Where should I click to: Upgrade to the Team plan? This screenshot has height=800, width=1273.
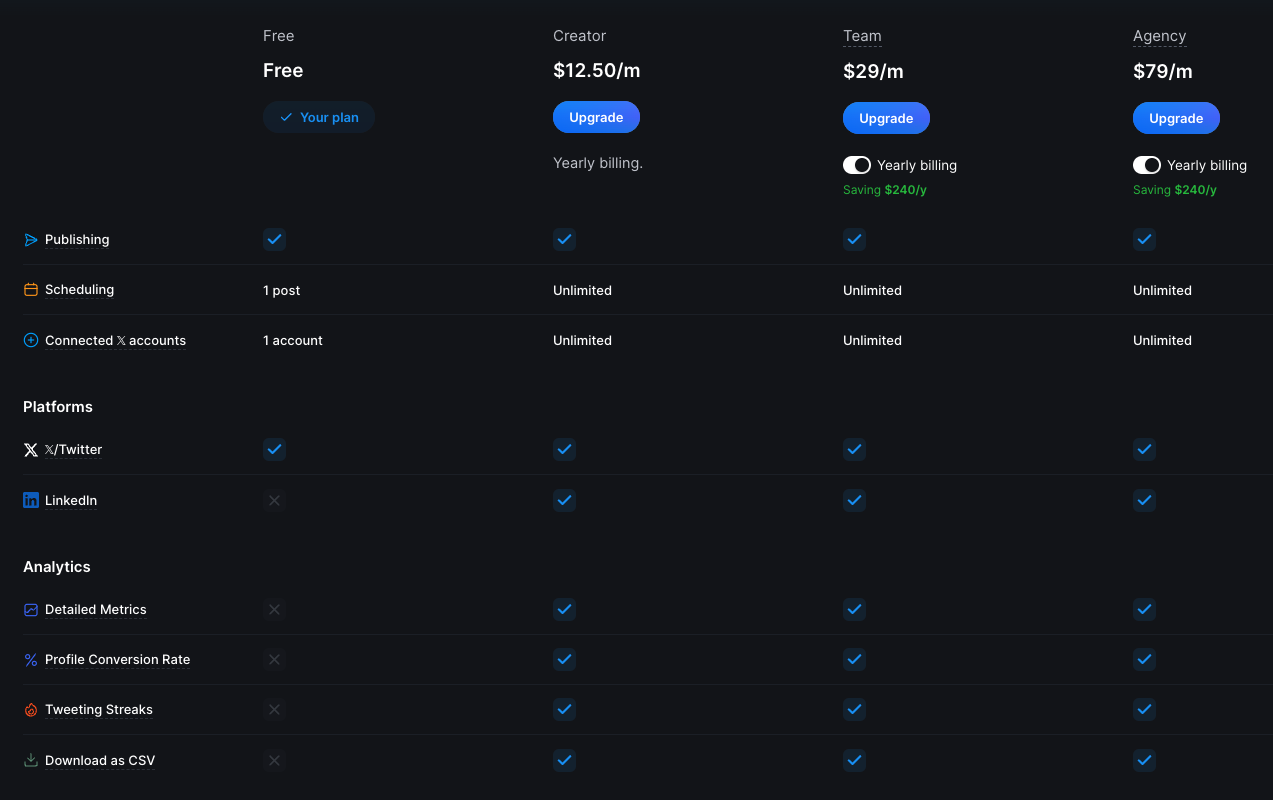click(x=886, y=118)
